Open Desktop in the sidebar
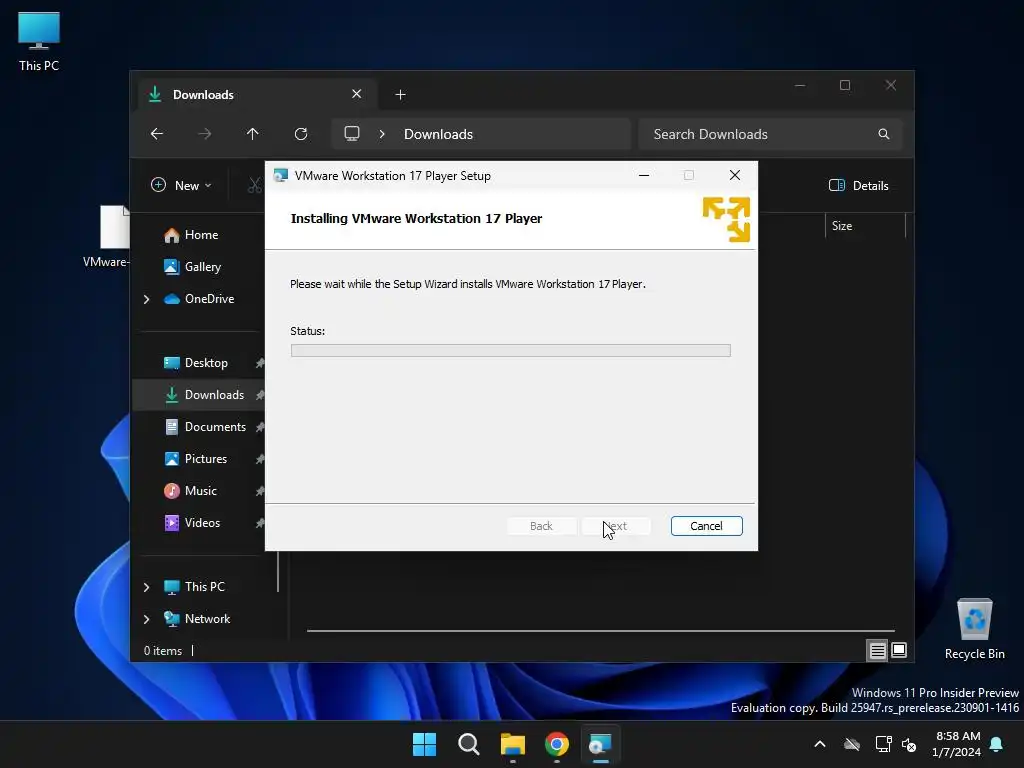1024x768 pixels. point(206,362)
